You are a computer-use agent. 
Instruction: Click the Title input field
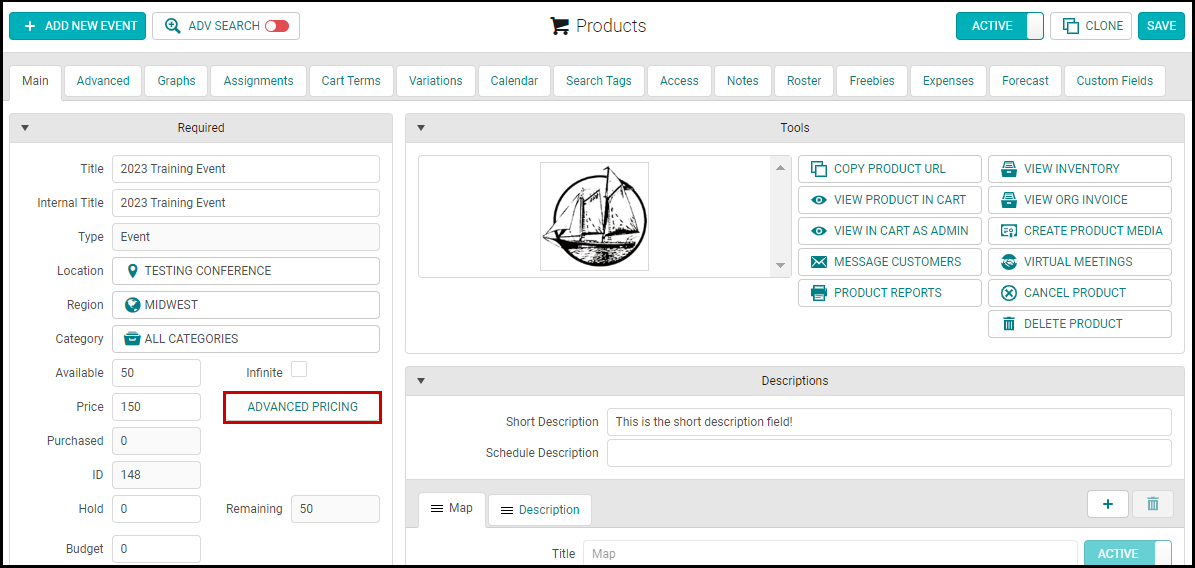(245, 169)
